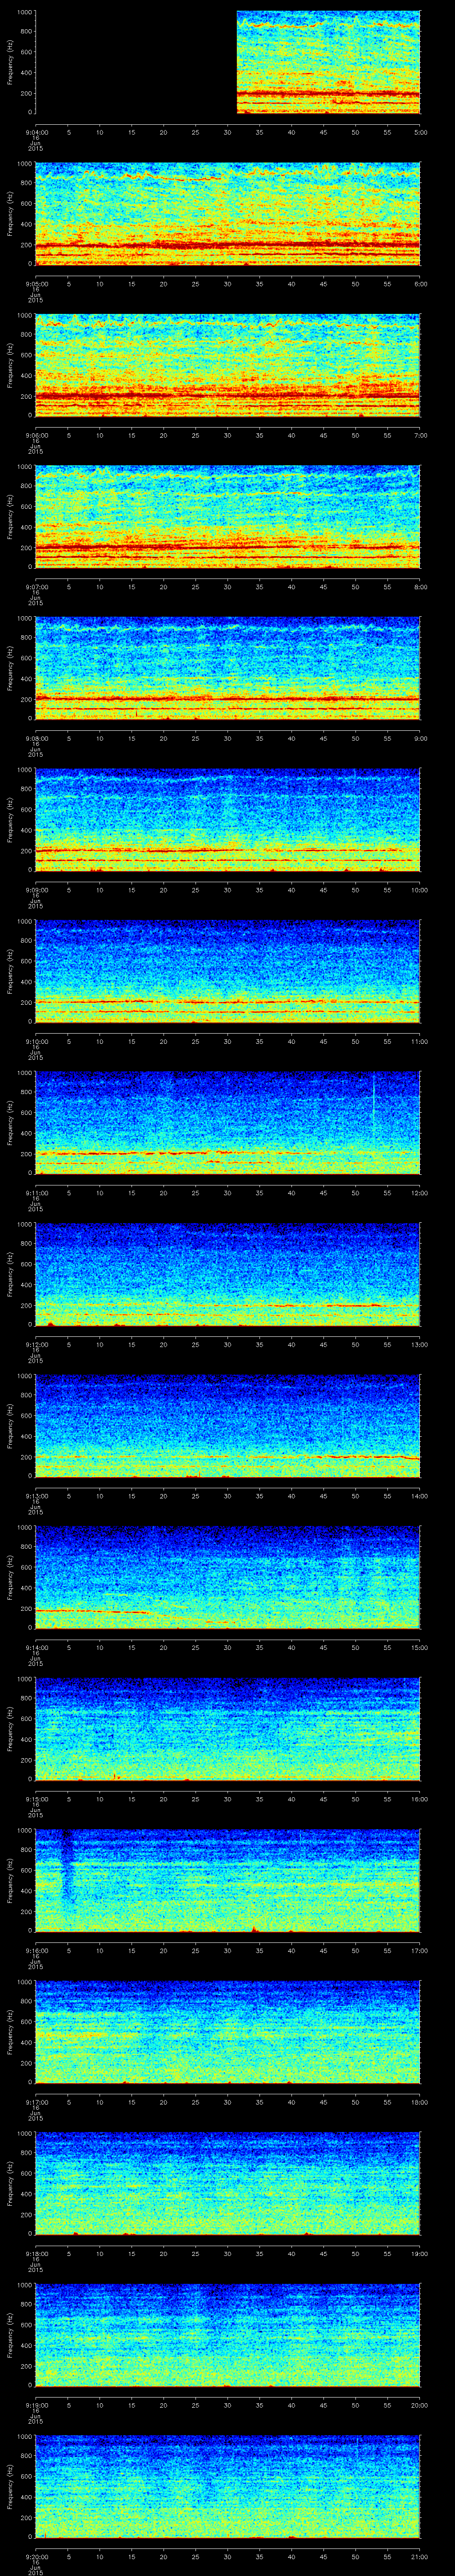Click the 9:06:00 spectrogram panel
The image size is (455, 2576).
[x=227, y=365]
